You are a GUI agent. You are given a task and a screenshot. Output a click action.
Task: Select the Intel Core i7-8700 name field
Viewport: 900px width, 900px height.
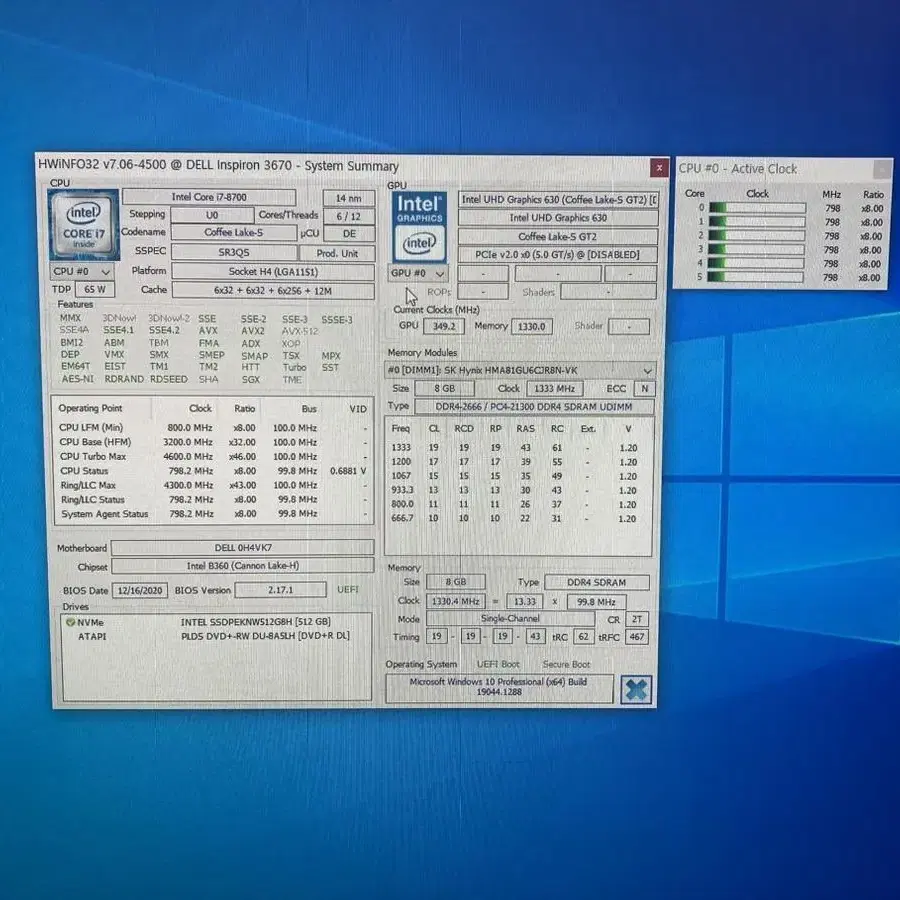pos(209,197)
